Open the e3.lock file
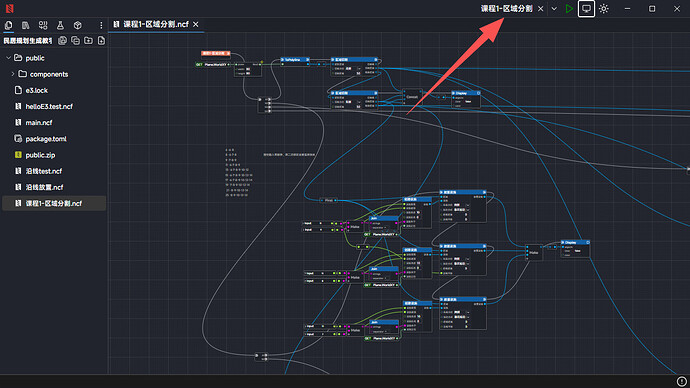The height and width of the screenshot is (388, 690). click(37, 90)
